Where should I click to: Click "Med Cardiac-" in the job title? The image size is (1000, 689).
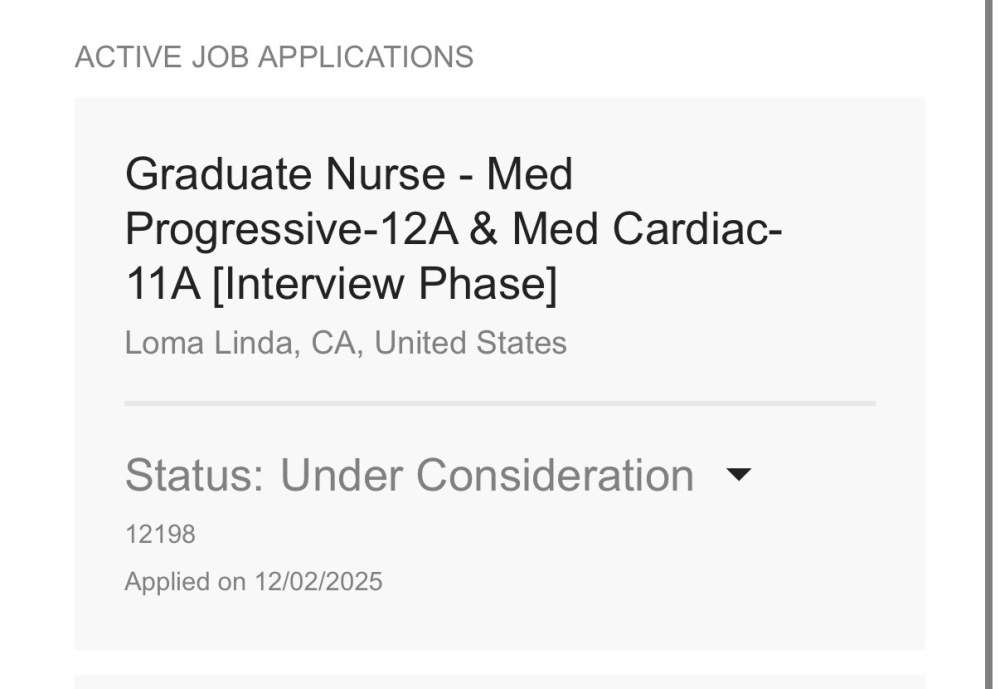click(647, 230)
